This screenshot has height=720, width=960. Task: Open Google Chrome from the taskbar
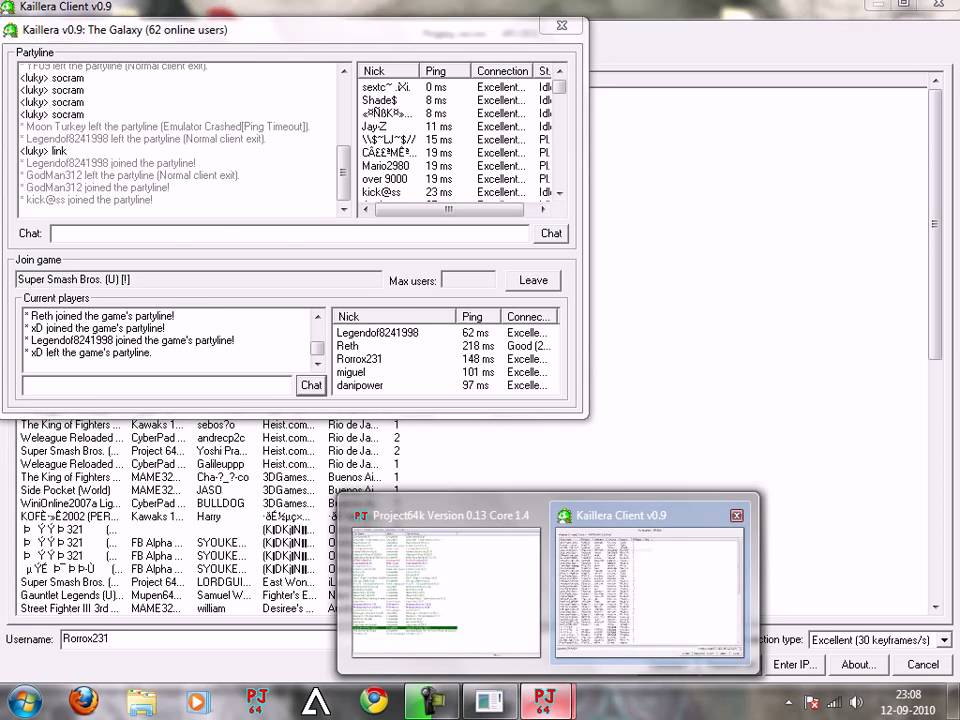[374, 702]
